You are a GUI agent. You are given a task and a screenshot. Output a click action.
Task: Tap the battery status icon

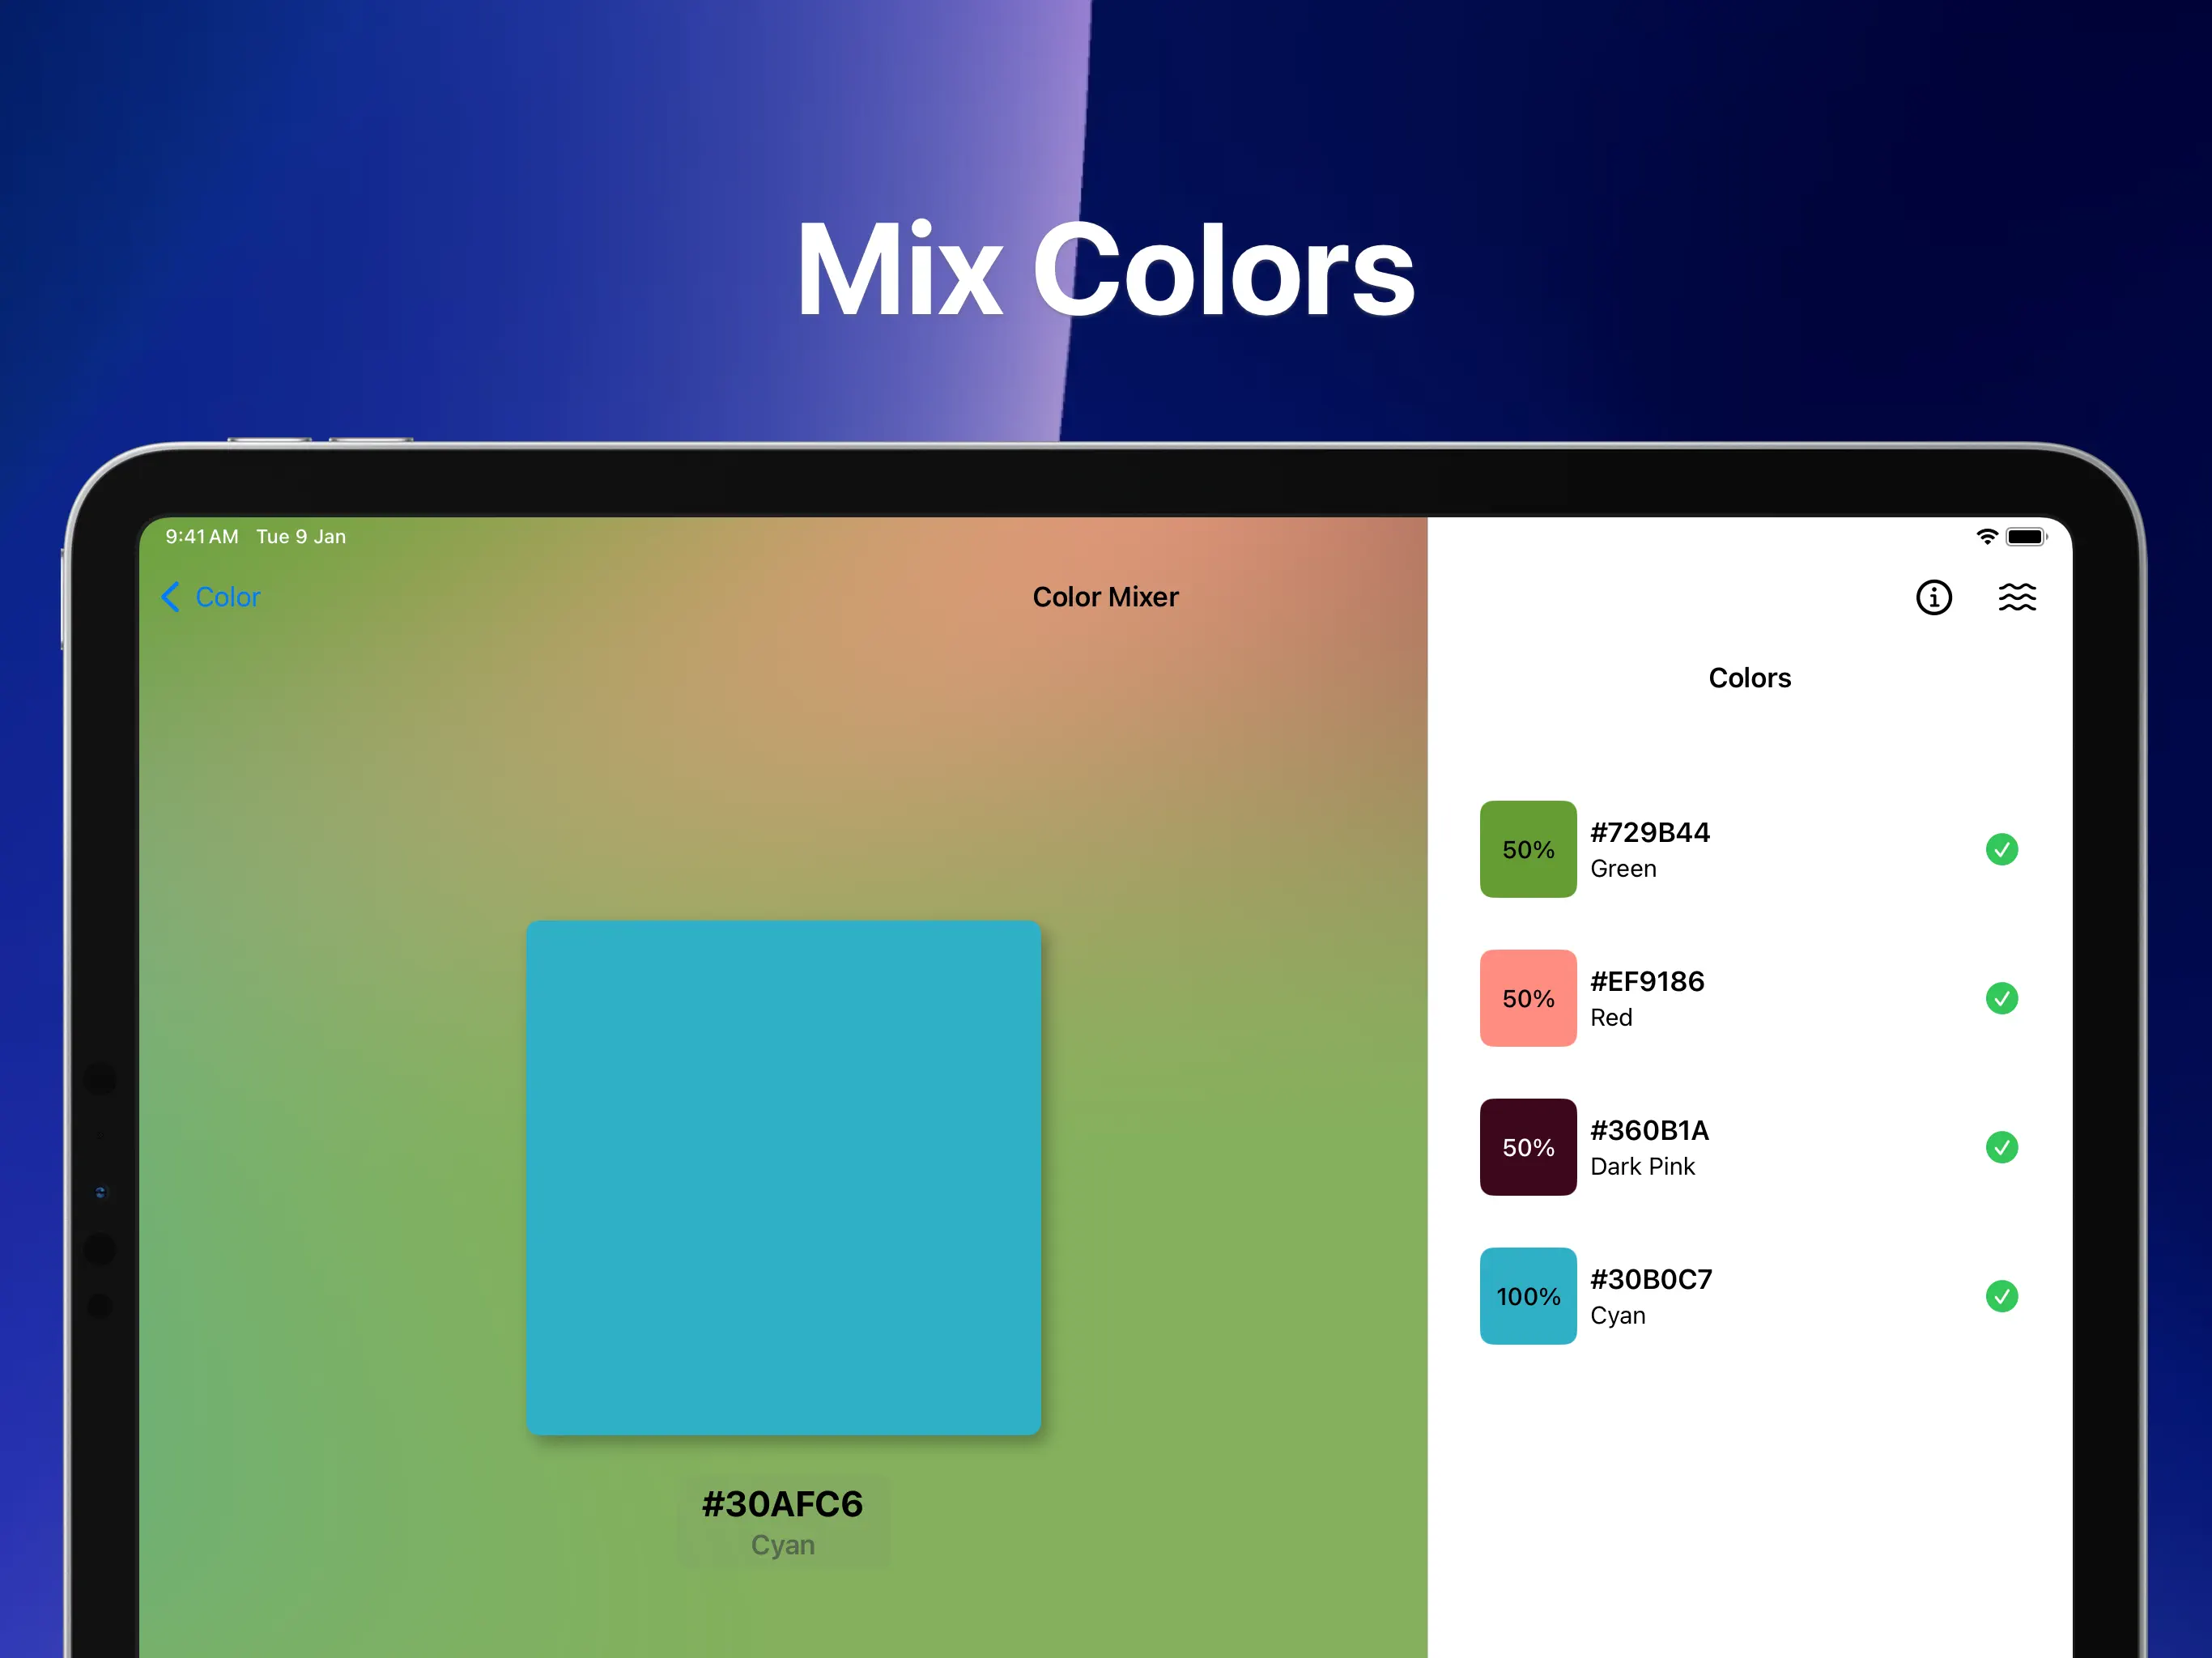pos(2025,537)
